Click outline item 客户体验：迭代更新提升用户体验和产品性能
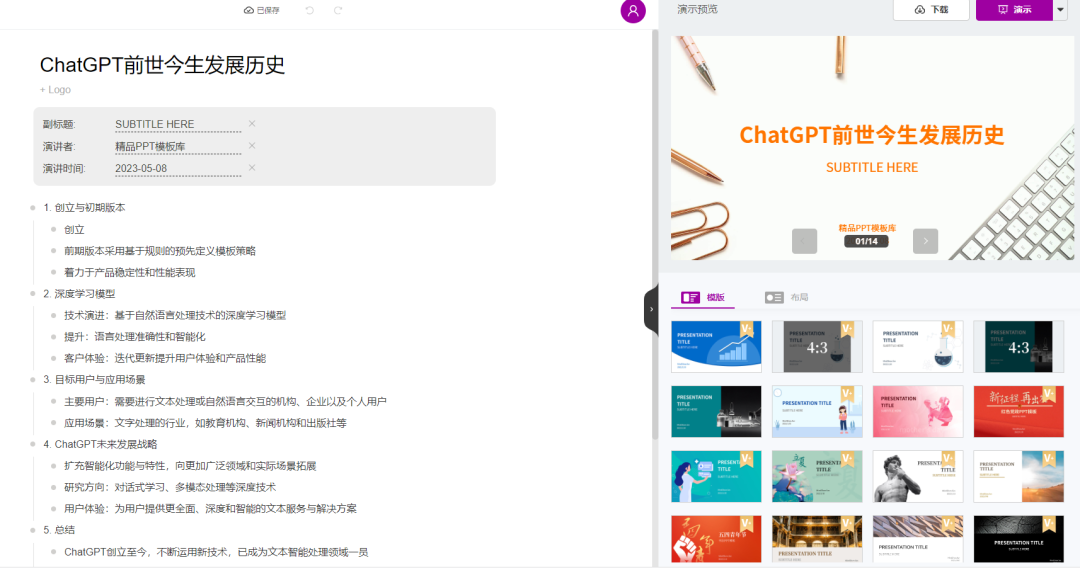1080x570 pixels. coord(165,358)
